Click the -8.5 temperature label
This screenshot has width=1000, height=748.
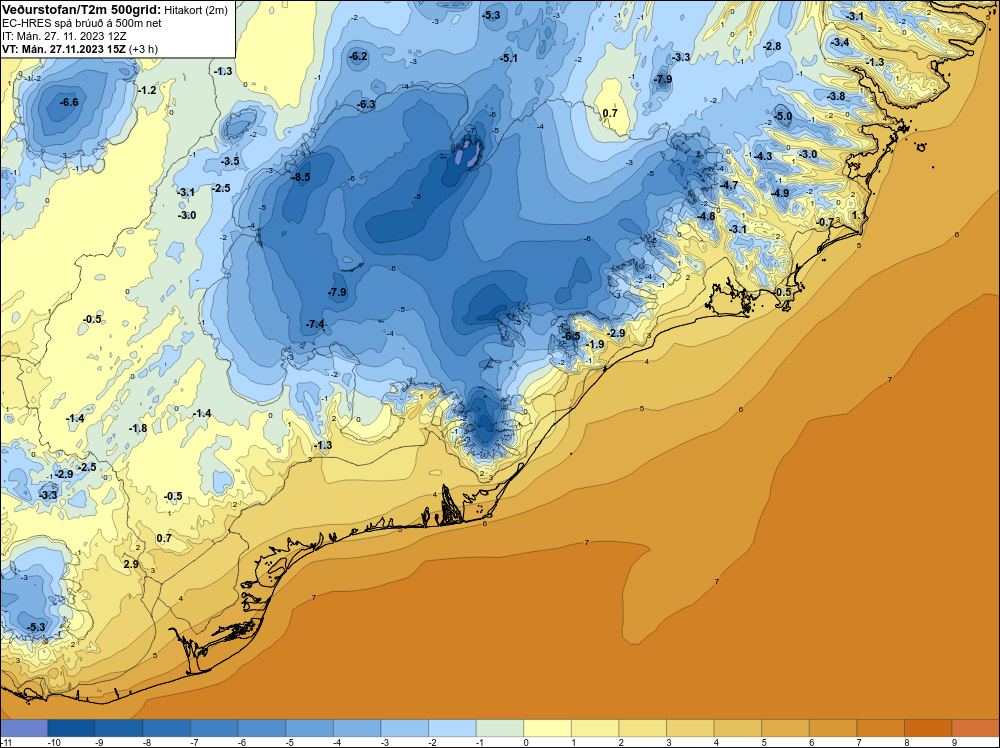300,177
